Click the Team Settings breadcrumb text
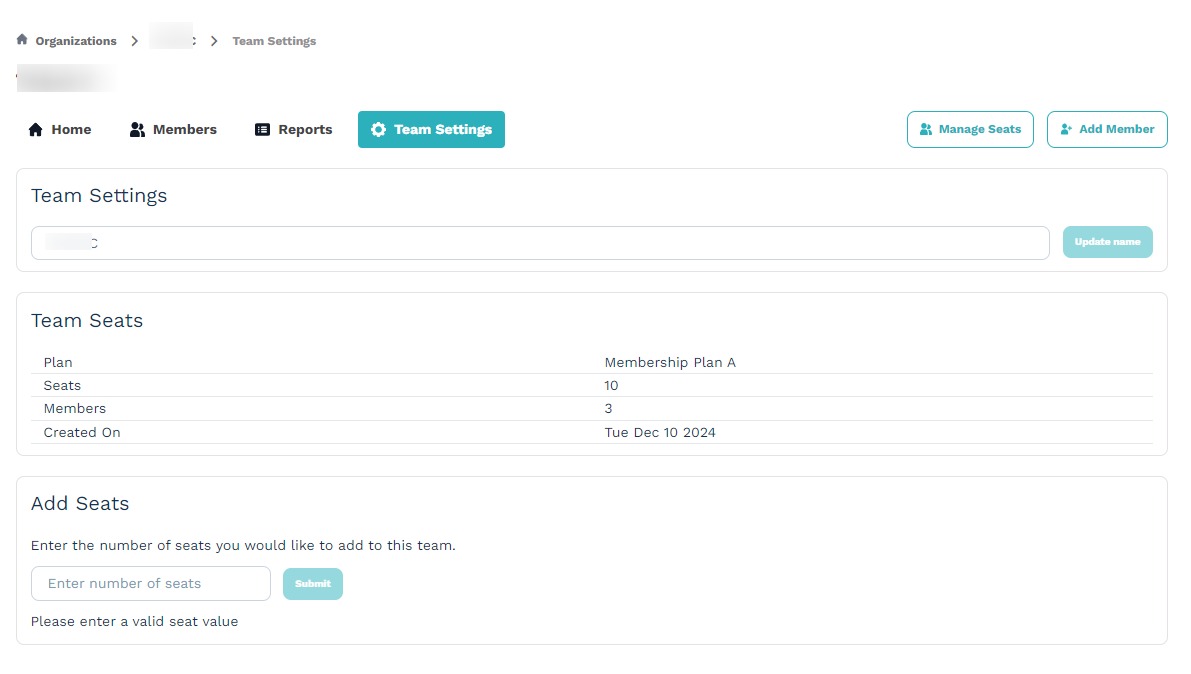This screenshot has height=674, width=1191. pos(274,41)
